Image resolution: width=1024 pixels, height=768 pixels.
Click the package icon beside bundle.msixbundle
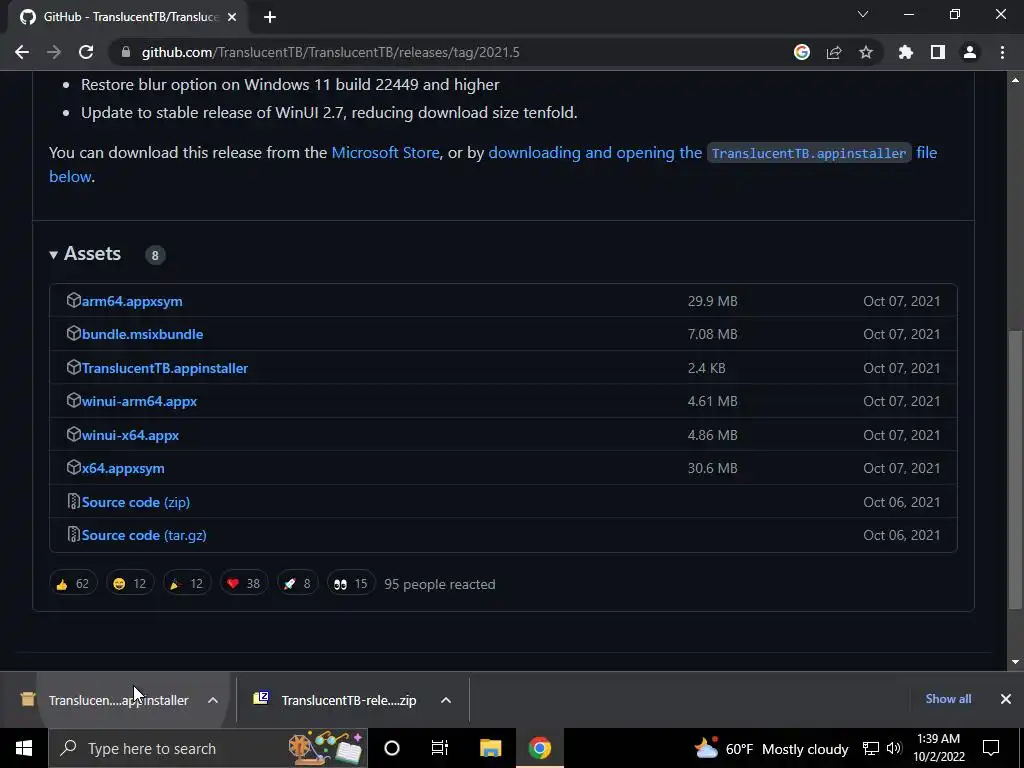(73, 334)
